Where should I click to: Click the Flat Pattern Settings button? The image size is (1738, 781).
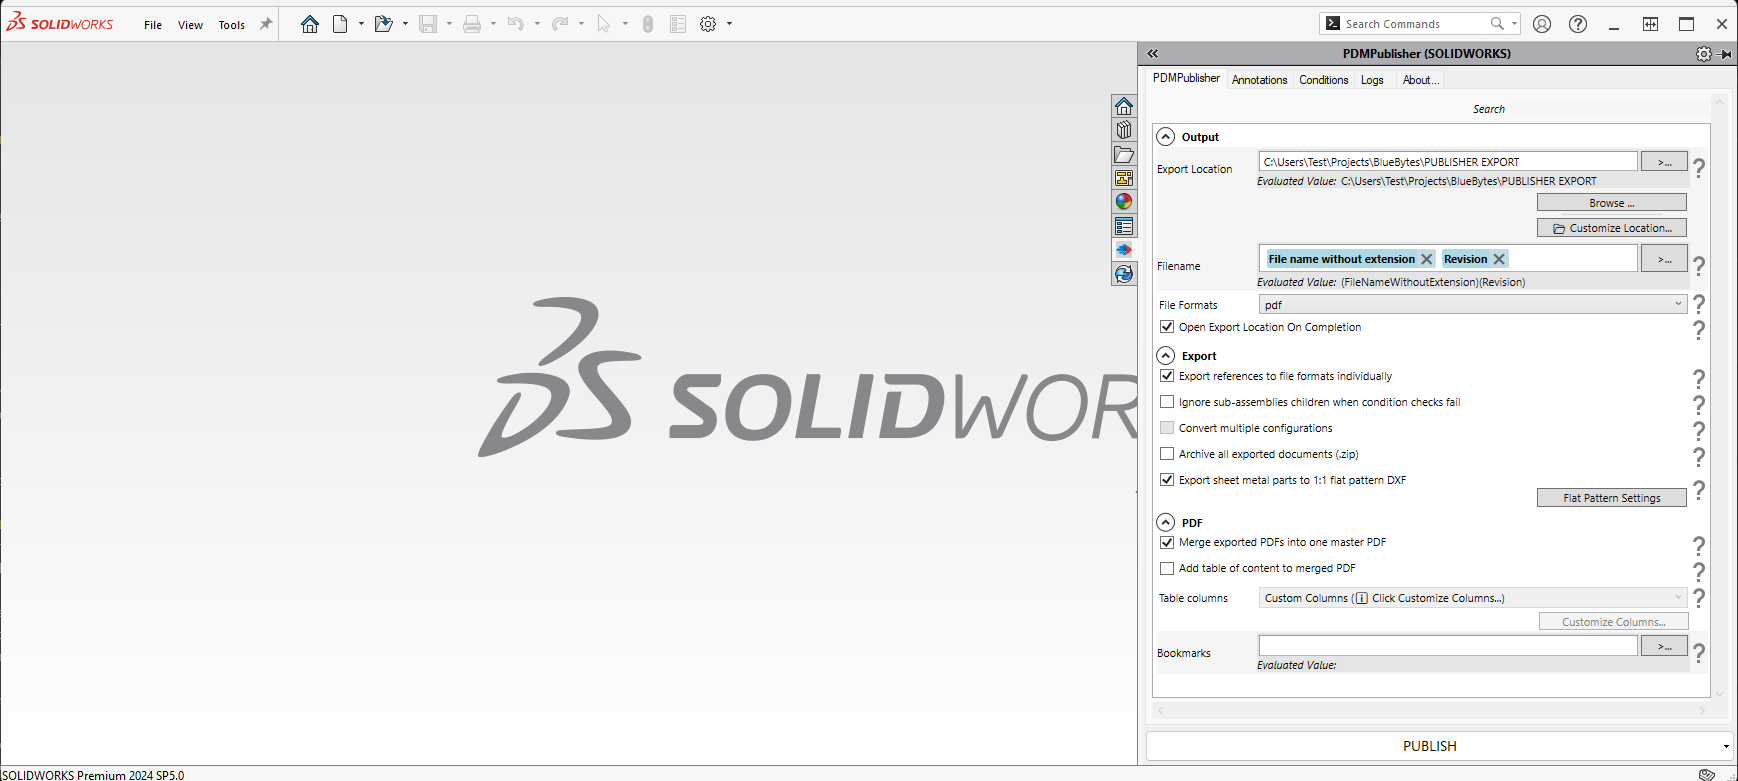pyautogui.click(x=1611, y=498)
